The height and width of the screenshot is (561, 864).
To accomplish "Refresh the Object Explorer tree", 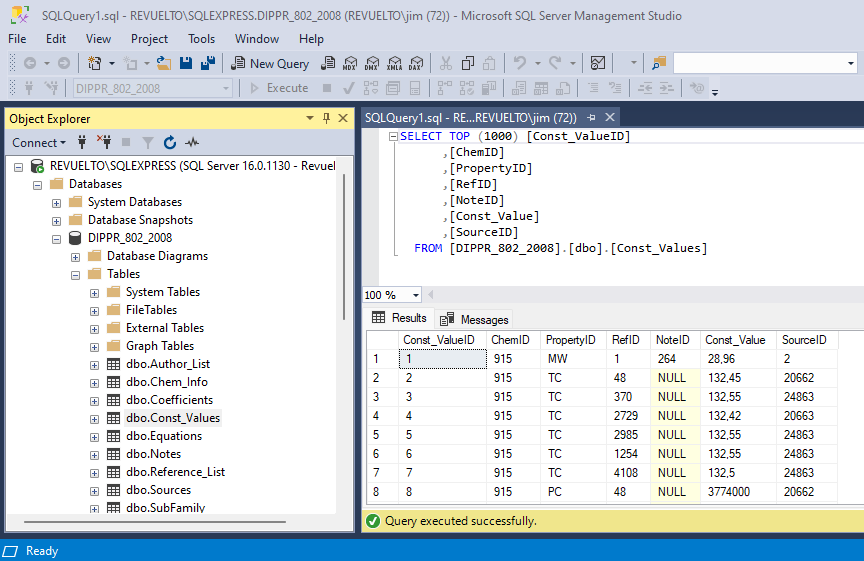I will (170, 143).
